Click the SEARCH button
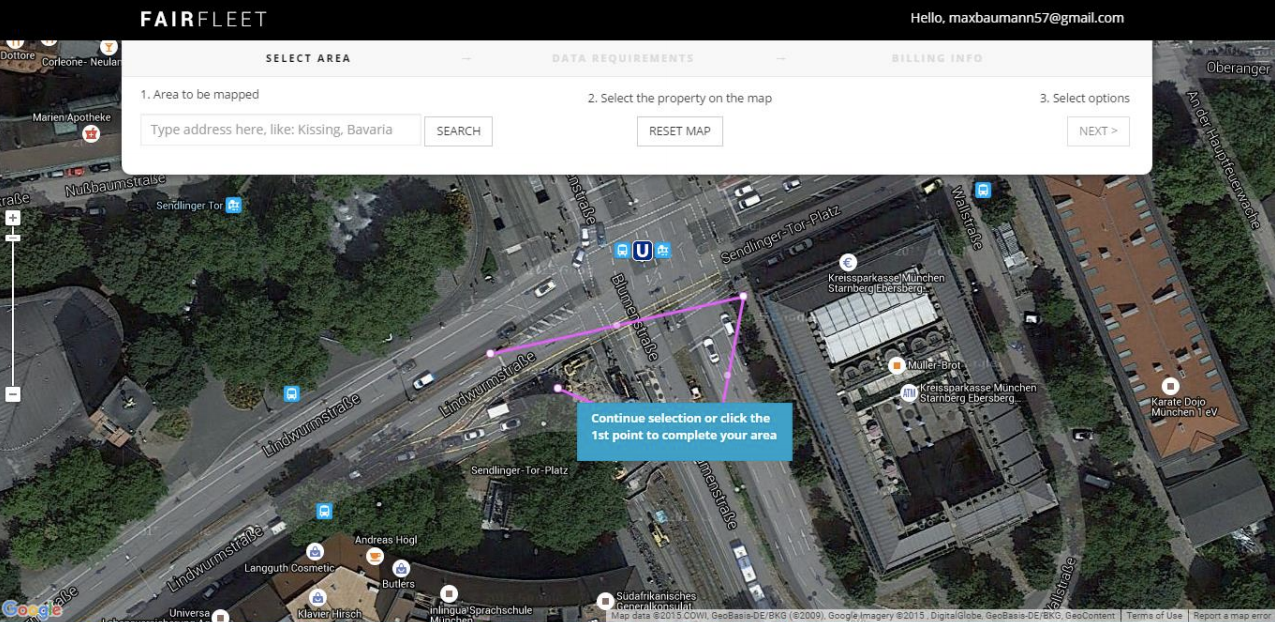The image size is (1275, 622). pyautogui.click(x=458, y=131)
